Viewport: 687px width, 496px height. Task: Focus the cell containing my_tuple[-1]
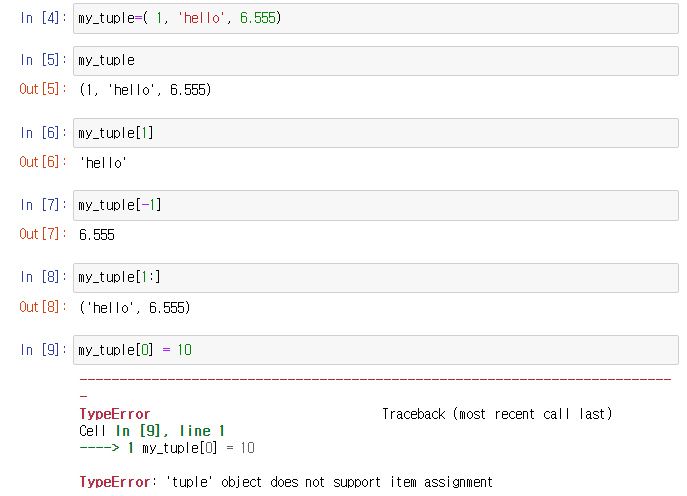tap(376, 205)
